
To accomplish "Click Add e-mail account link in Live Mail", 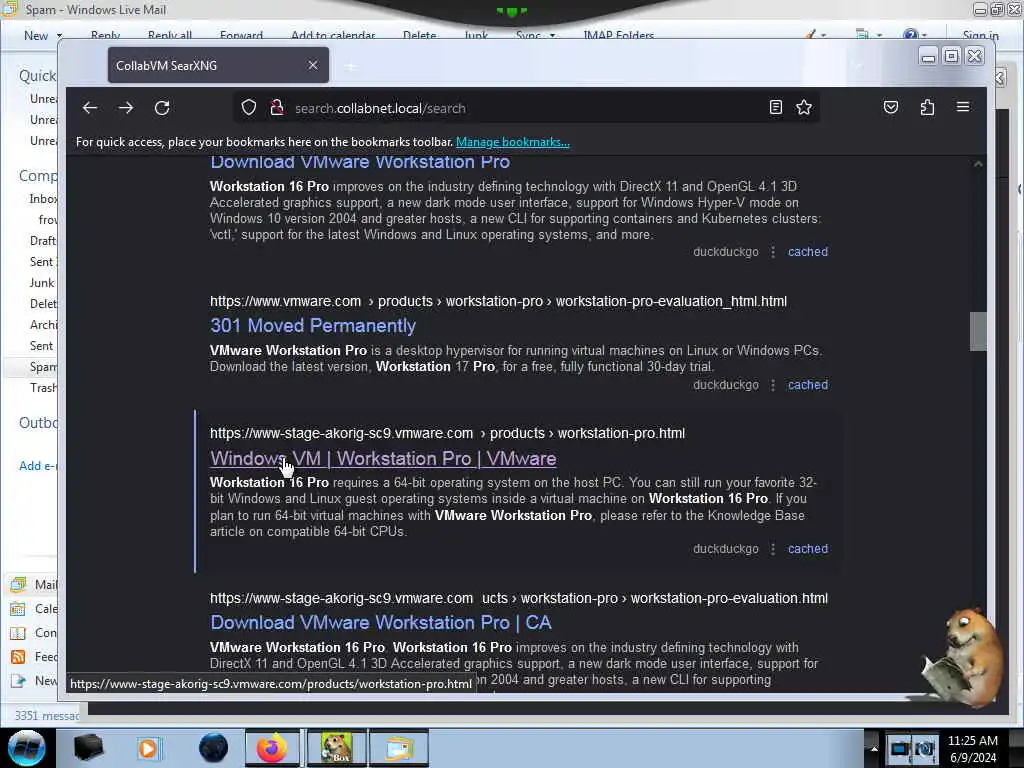I will [38, 466].
